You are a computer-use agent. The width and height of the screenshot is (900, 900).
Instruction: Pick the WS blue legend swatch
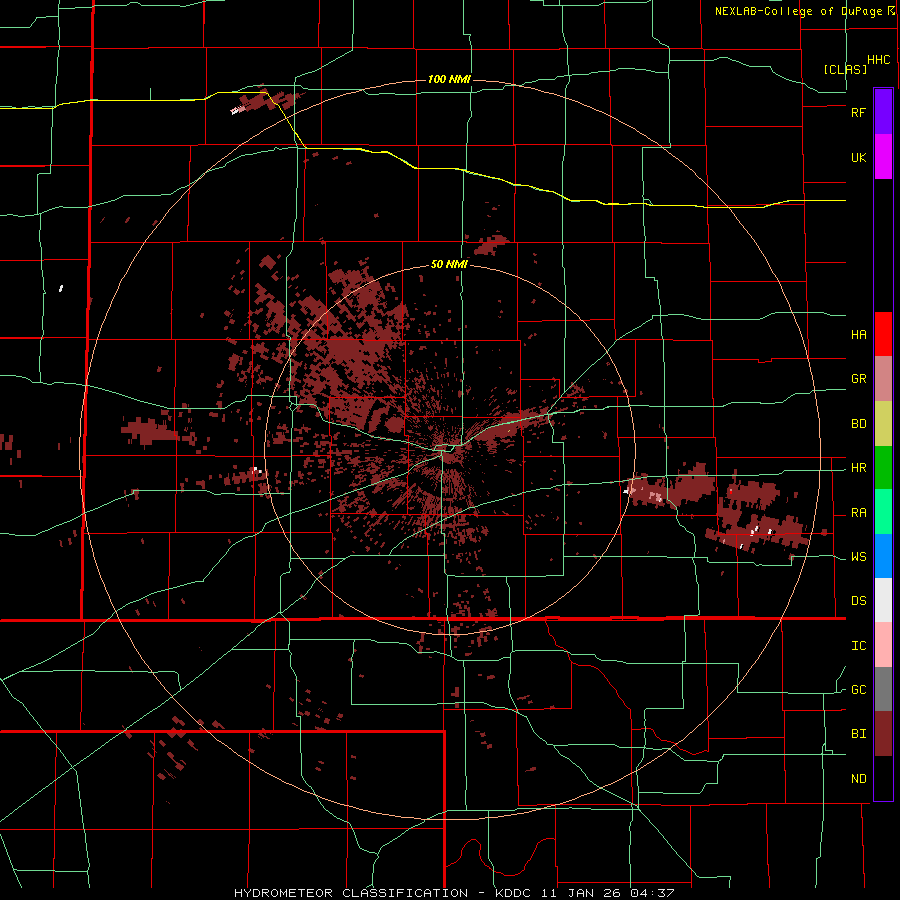(x=883, y=556)
